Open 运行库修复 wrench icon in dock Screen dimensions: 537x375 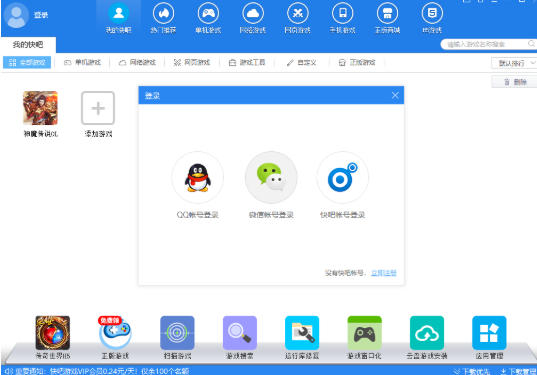pos(302,333)
